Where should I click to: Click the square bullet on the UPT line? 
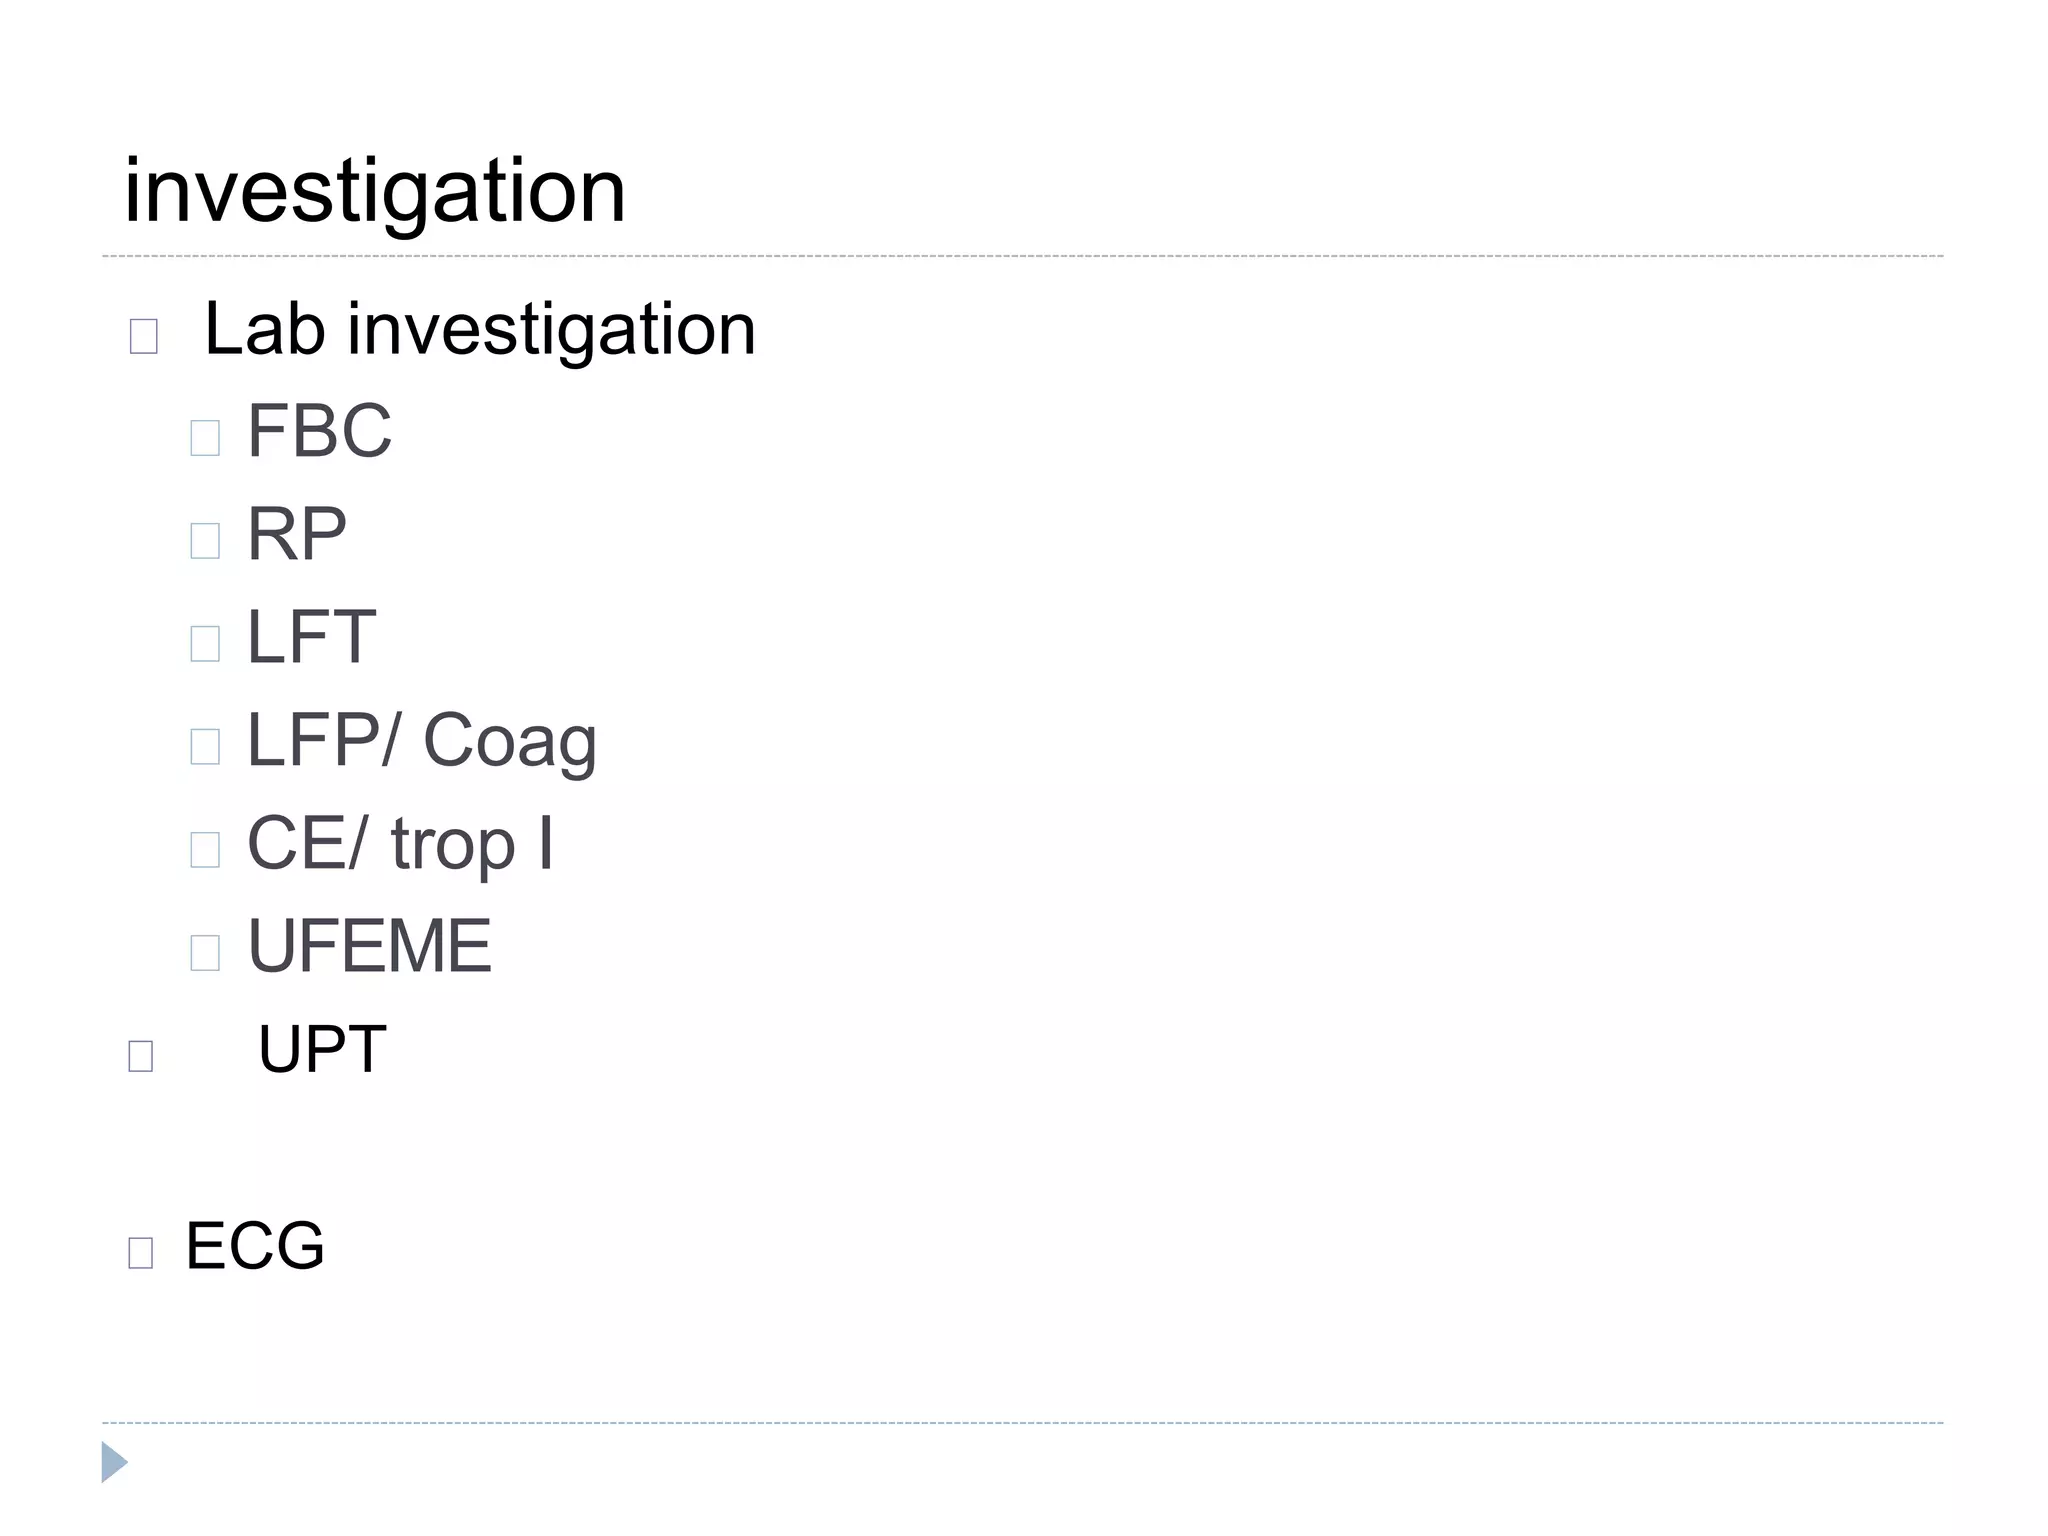click(141, 1056)
